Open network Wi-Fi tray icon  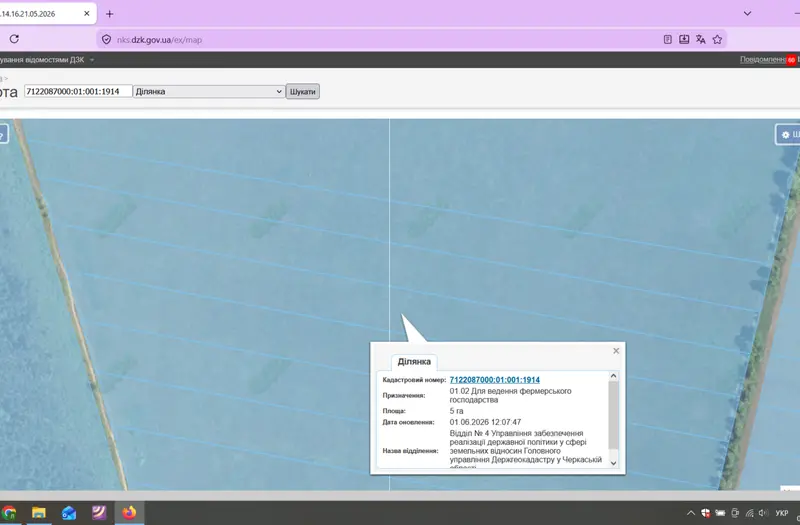pos(749,513)
